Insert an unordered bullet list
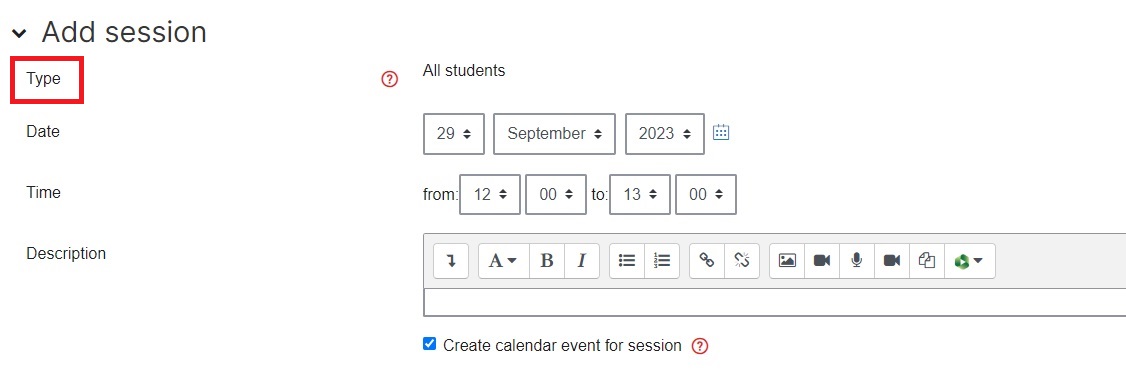1126x372 pixels. click(x=627, y=261)
